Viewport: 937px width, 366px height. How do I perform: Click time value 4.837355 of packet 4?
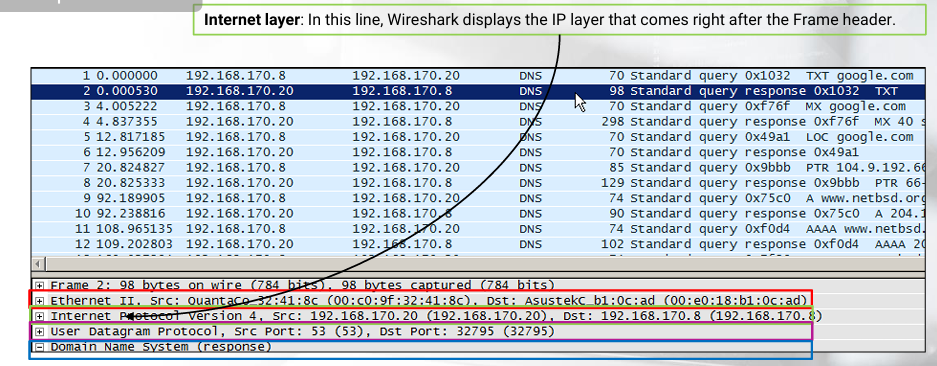(x=127, y=122)
